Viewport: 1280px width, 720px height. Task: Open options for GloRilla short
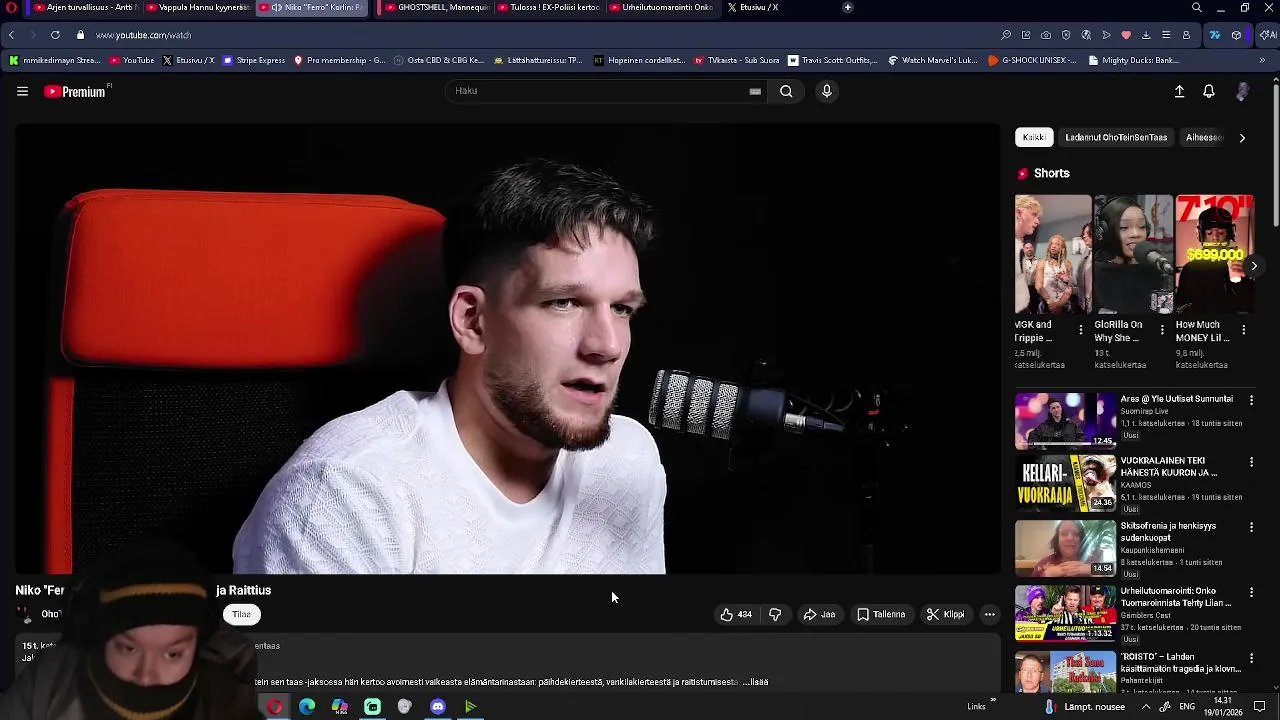tap(1162, 329)
